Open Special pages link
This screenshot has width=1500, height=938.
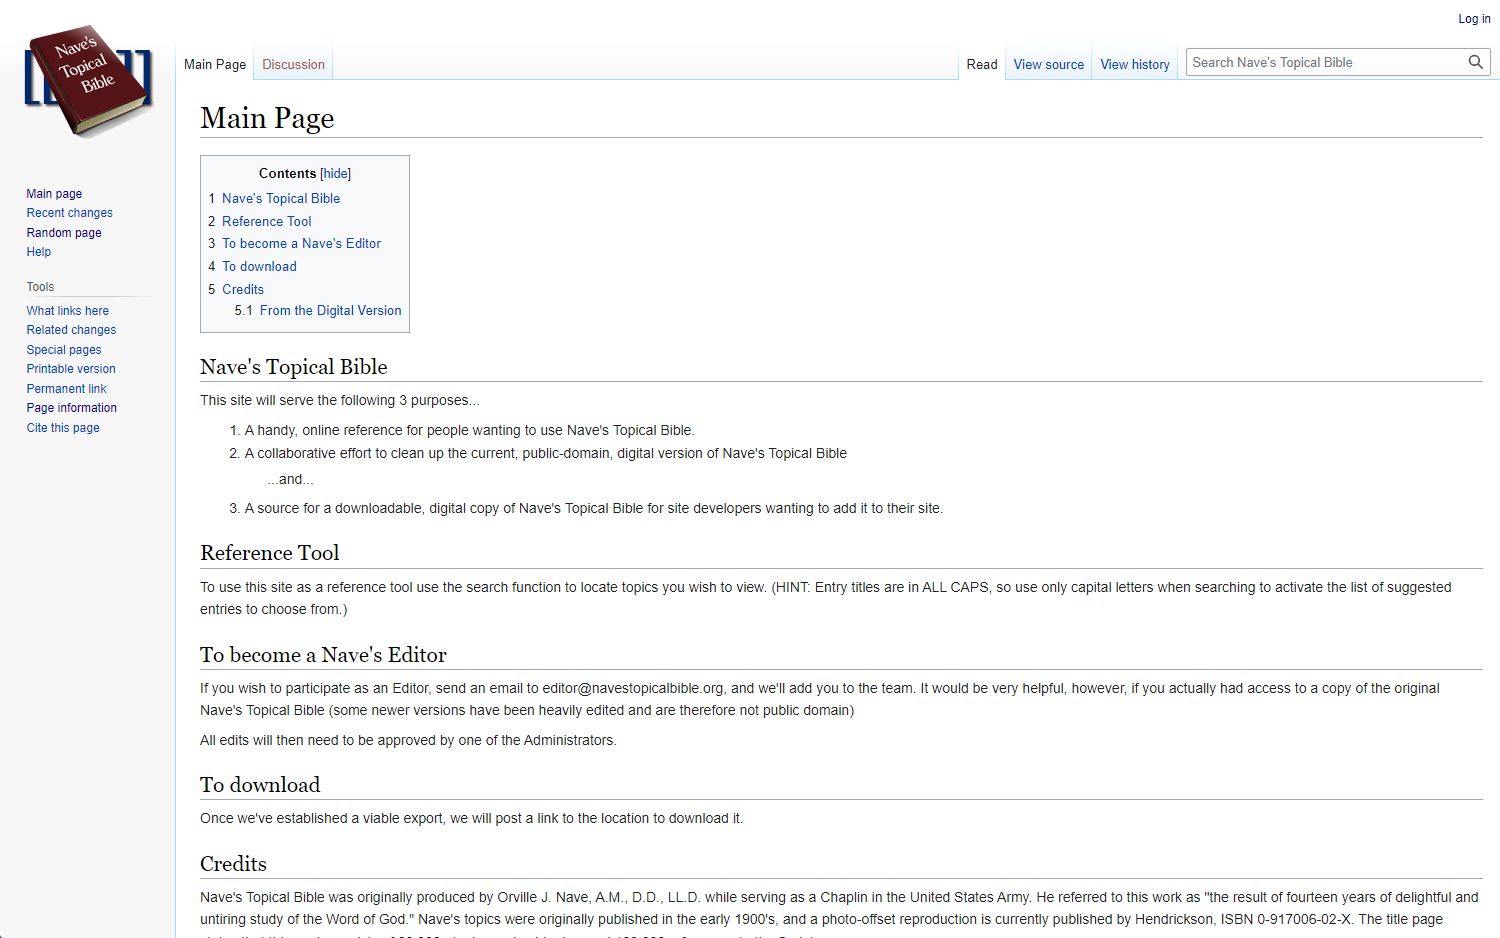(64, 350)
